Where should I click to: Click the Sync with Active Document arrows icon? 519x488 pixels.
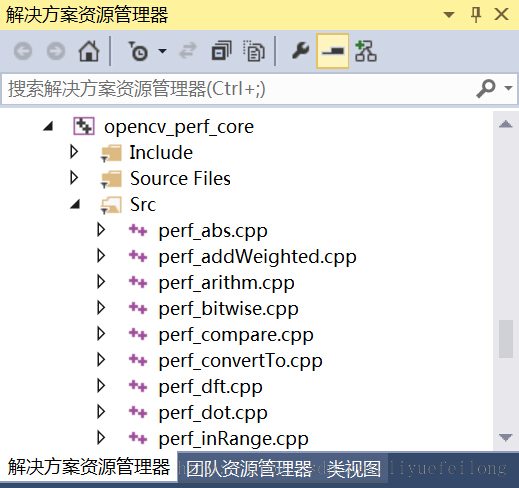(188, 51)
